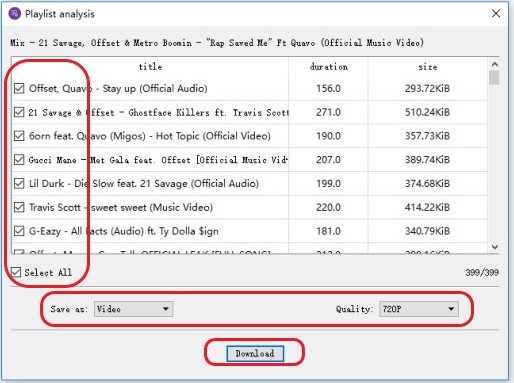Click the vertical scrollbar thumb
The image size is (514, 383).
[495, 77]
